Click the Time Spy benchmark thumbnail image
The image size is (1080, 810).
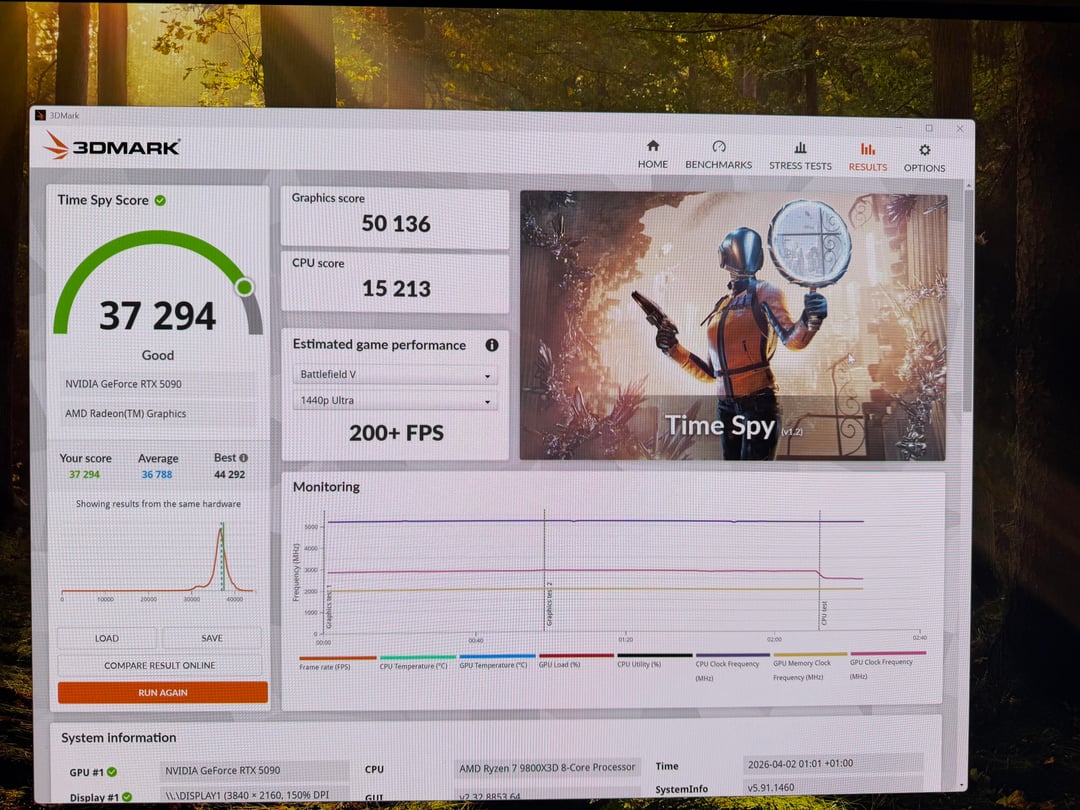click(x=732, y=325)
